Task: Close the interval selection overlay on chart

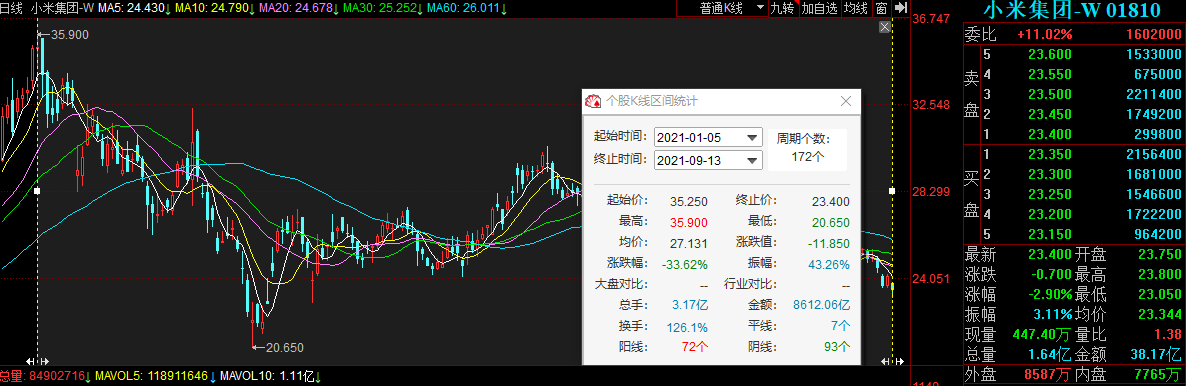Action: [884, 27]
